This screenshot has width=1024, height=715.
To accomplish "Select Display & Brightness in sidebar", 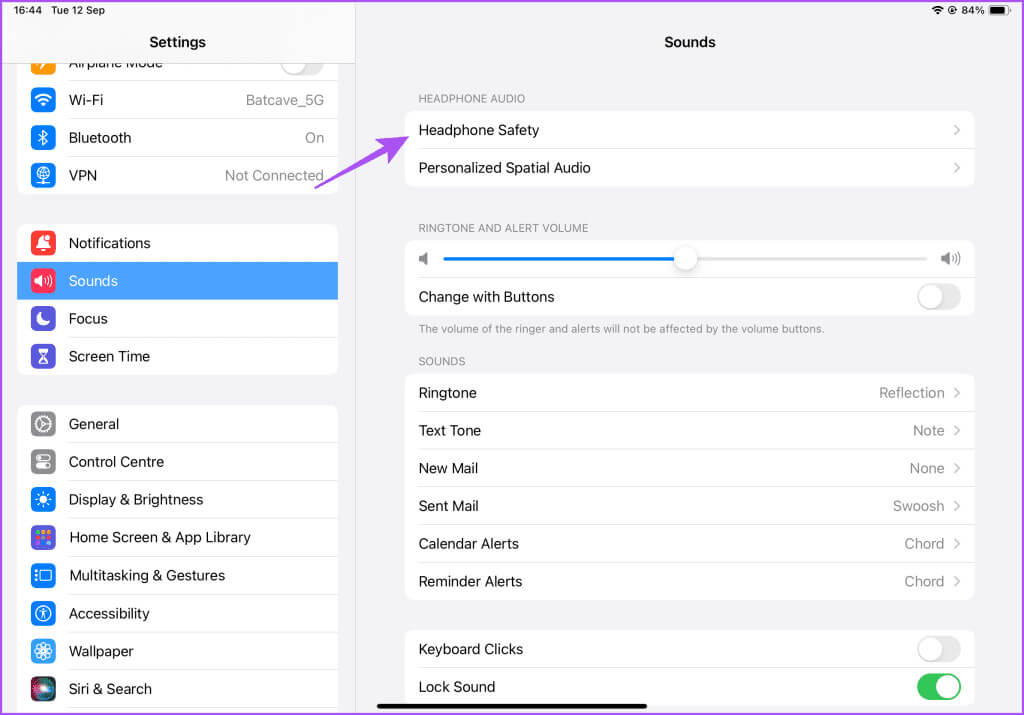I will [x=136, y=500].
